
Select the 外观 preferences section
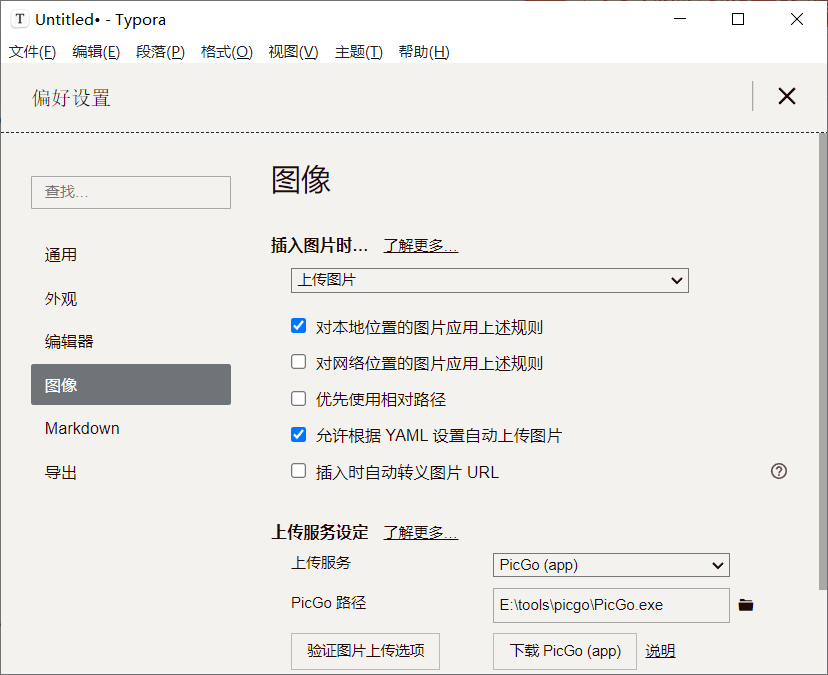click(130, 299)
